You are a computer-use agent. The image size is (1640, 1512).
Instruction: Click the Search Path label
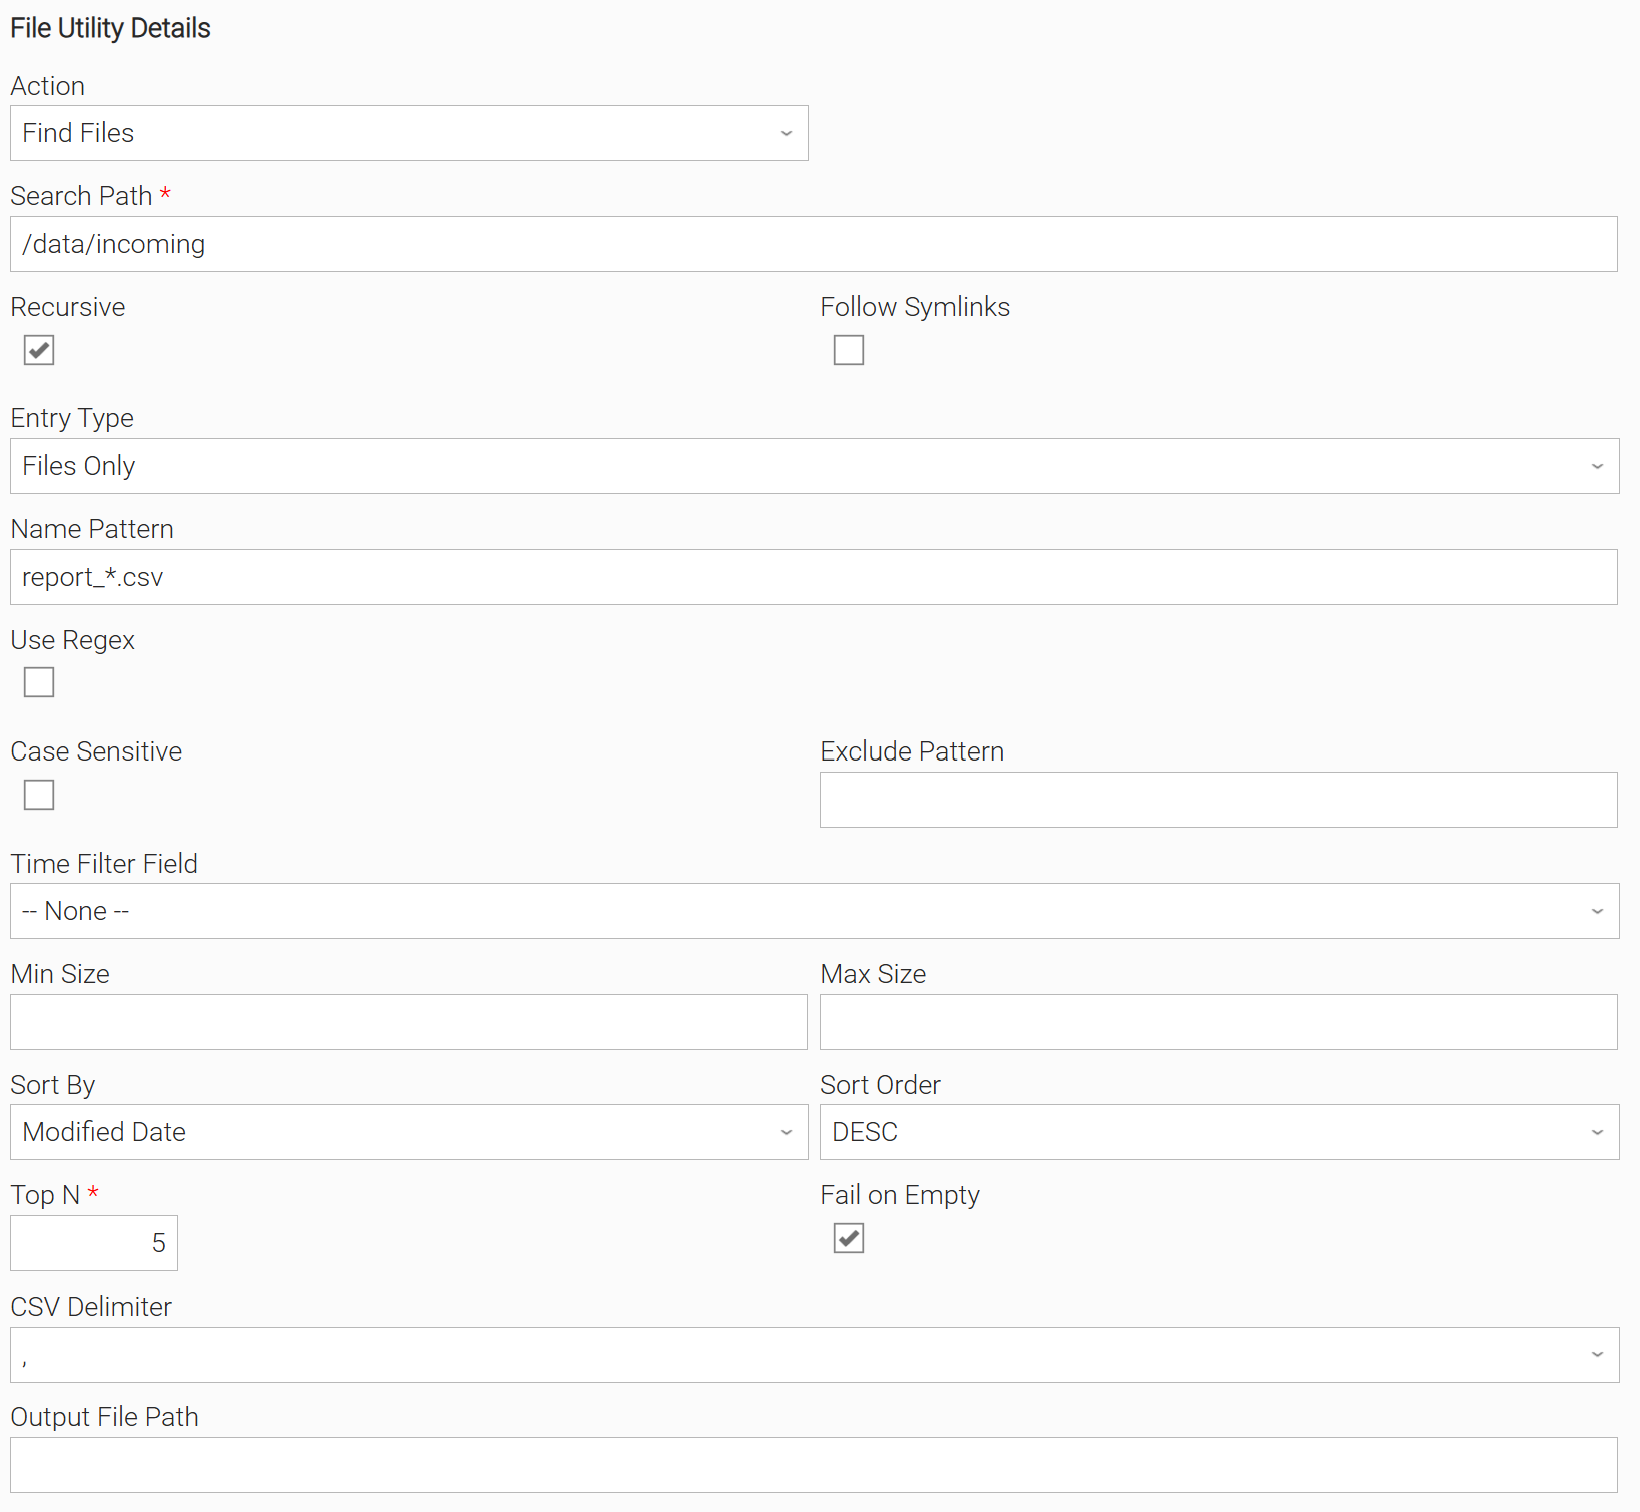81,196
